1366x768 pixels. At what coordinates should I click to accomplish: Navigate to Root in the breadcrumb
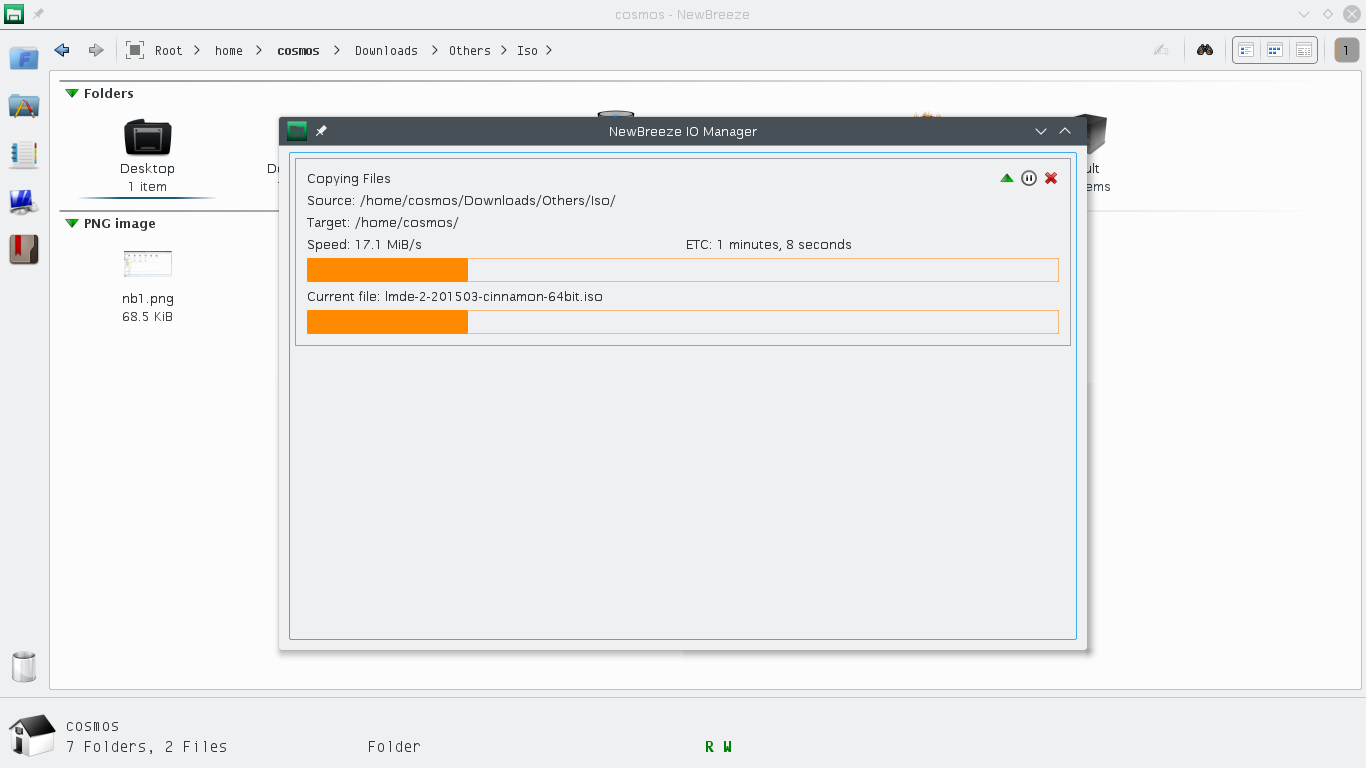169,50
